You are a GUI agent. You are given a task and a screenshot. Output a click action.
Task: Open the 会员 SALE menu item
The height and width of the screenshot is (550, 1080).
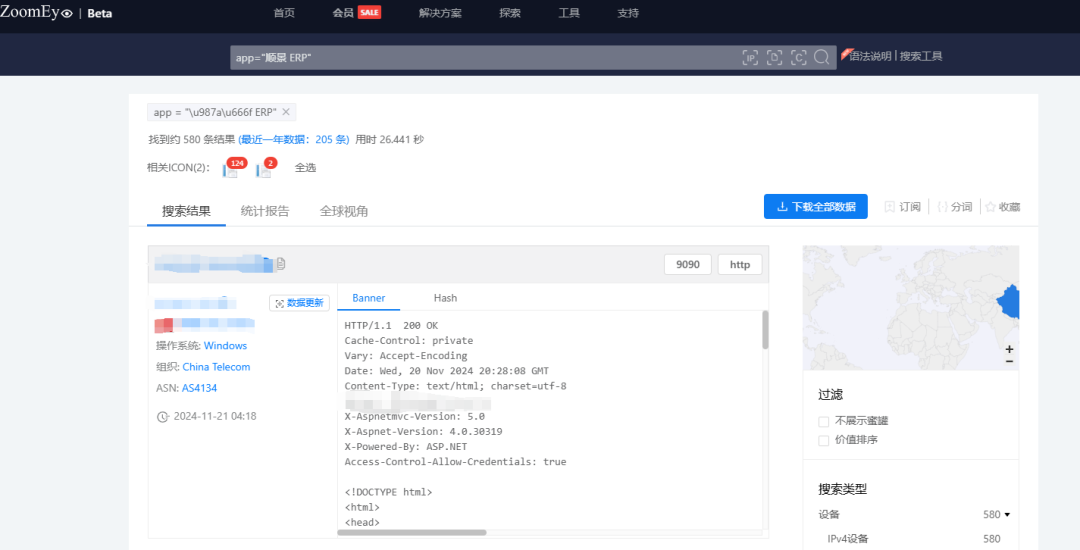[x=356, y=13]
